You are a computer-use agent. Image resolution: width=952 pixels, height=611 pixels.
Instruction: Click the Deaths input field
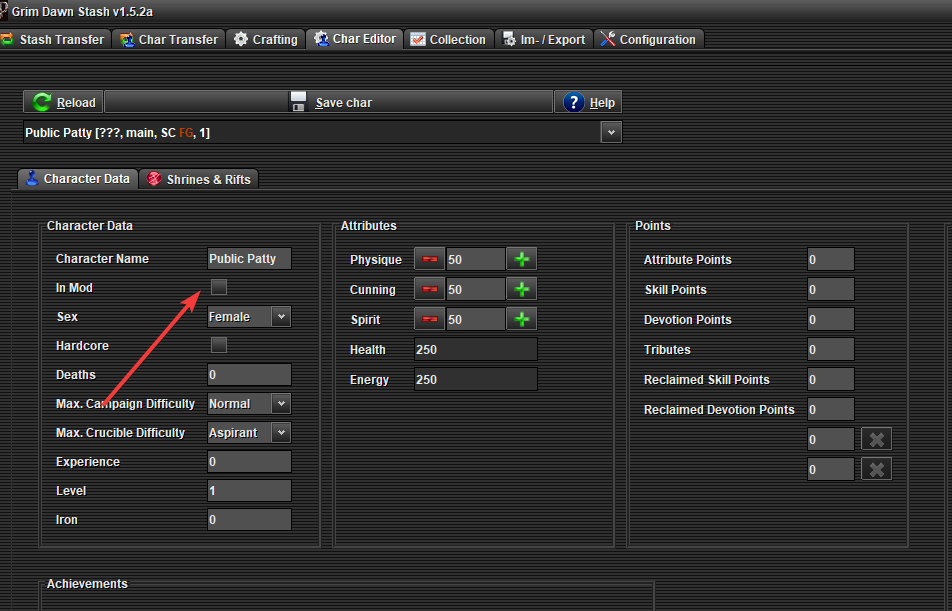point(249,375)
